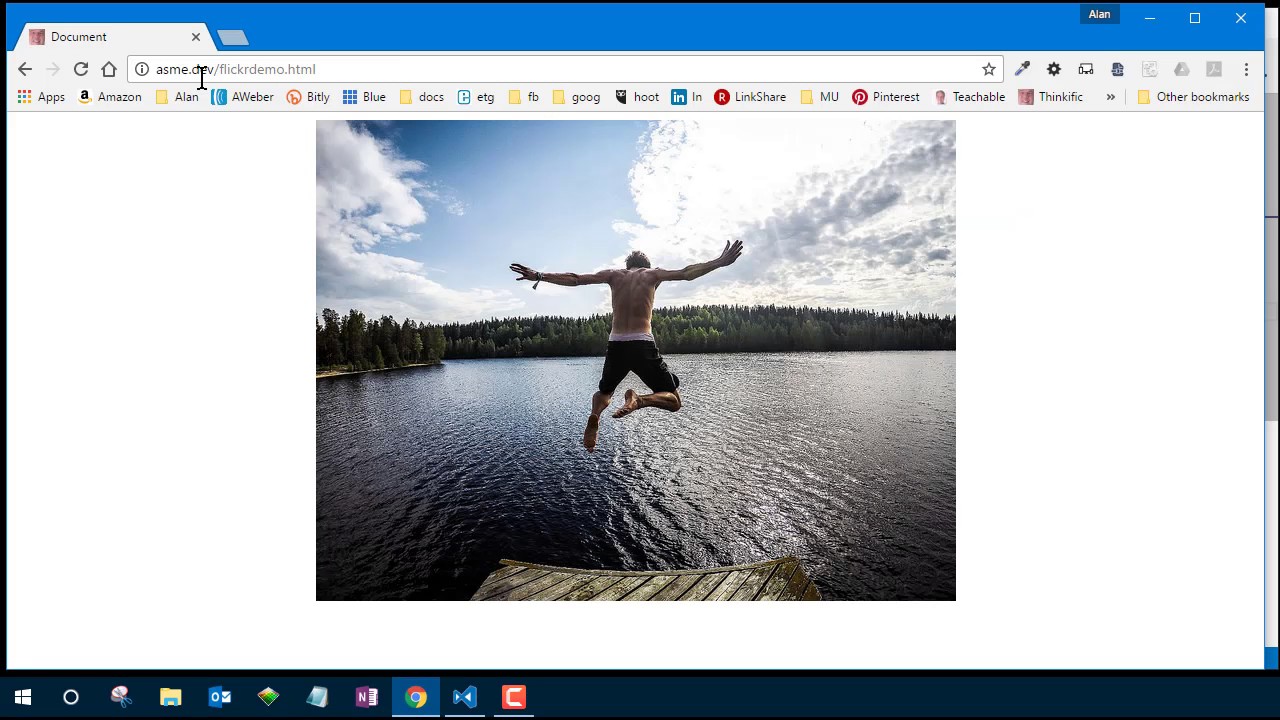Switch to Camtasia in the taskbar

tap(514, 697)
